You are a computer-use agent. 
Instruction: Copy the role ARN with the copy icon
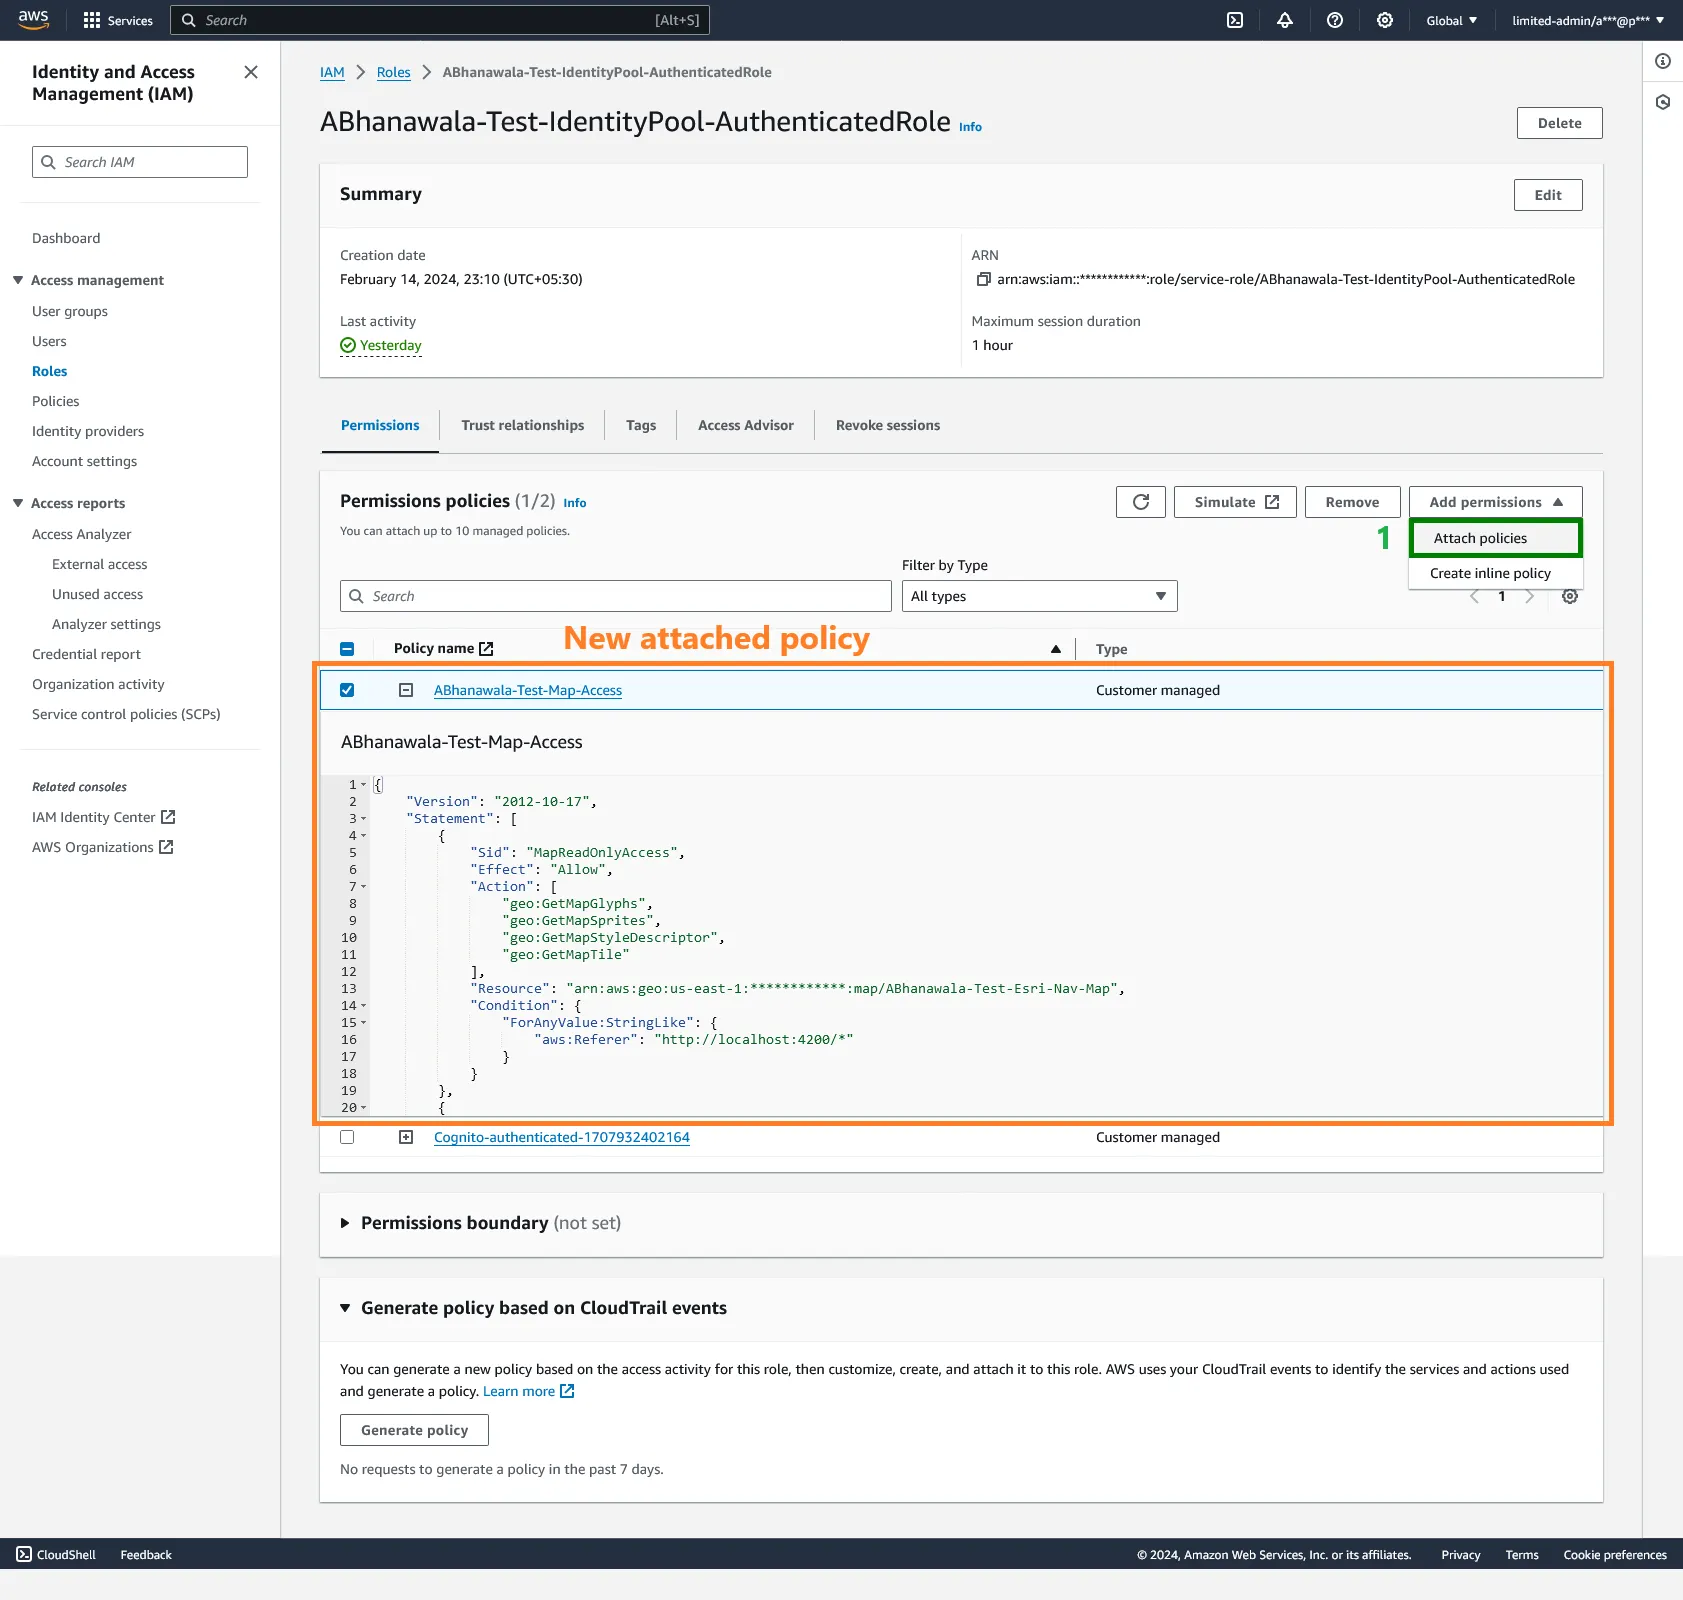point(983,279)
